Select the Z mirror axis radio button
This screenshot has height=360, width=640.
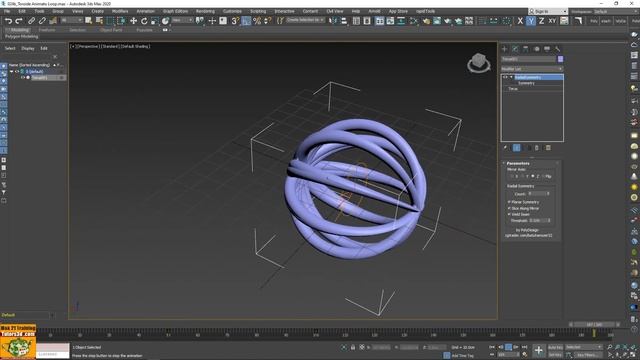tap(533, 176)
